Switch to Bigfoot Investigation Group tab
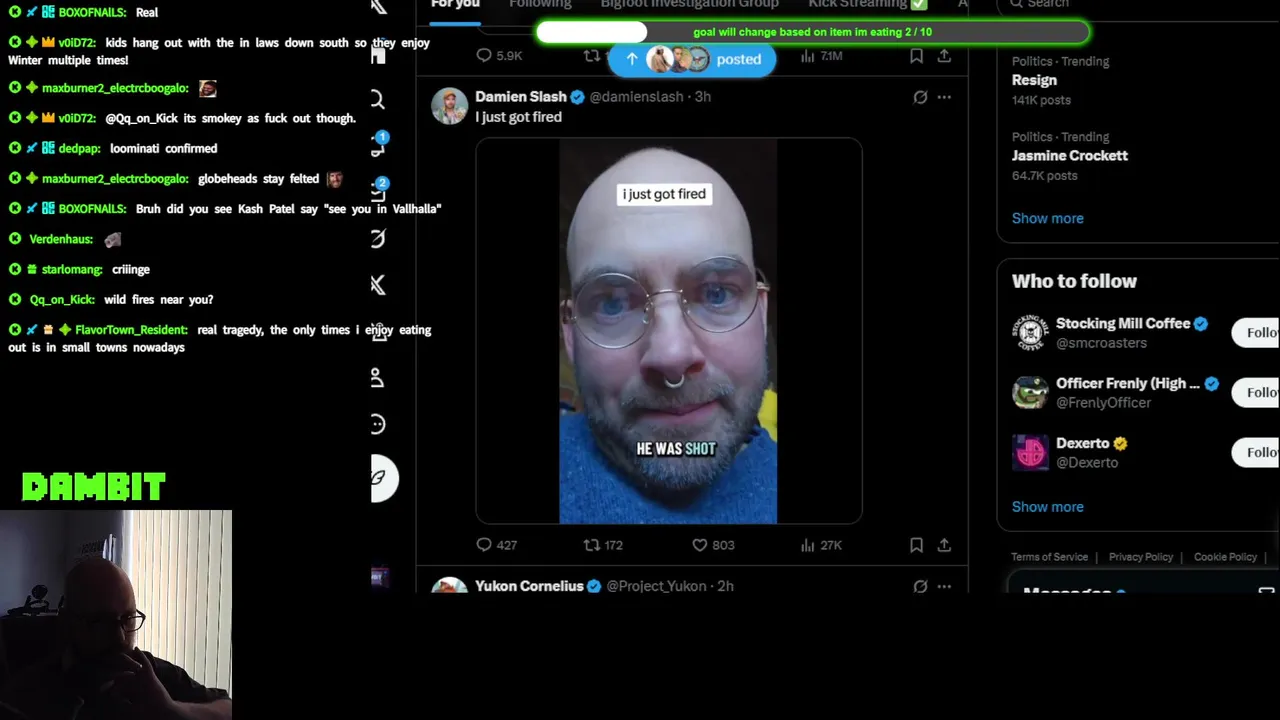1280x720 pixels. point(689,5)
